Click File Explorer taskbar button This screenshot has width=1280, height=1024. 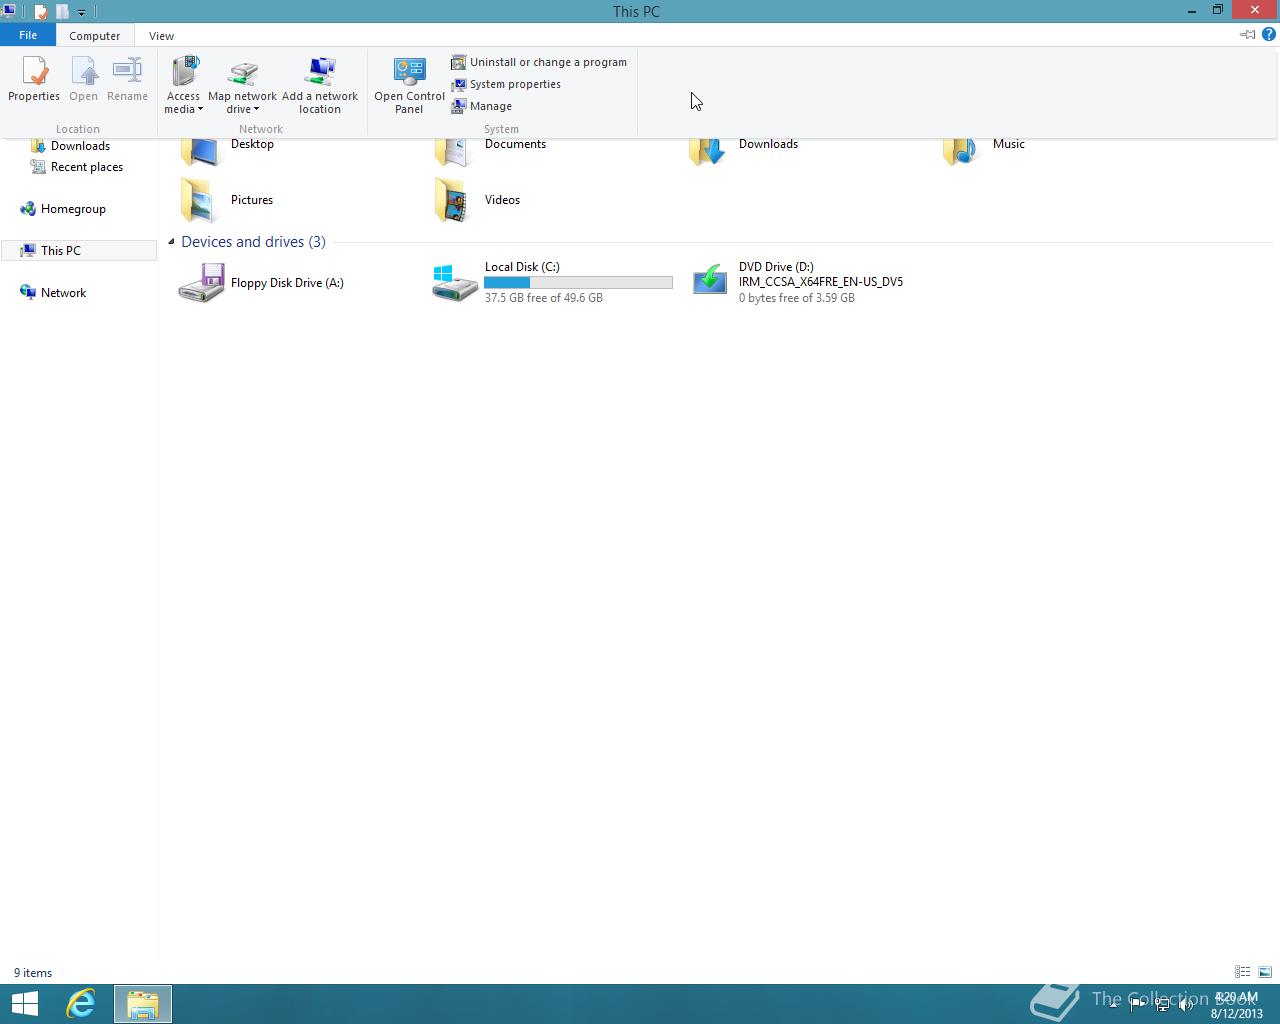pos(143,1004)
